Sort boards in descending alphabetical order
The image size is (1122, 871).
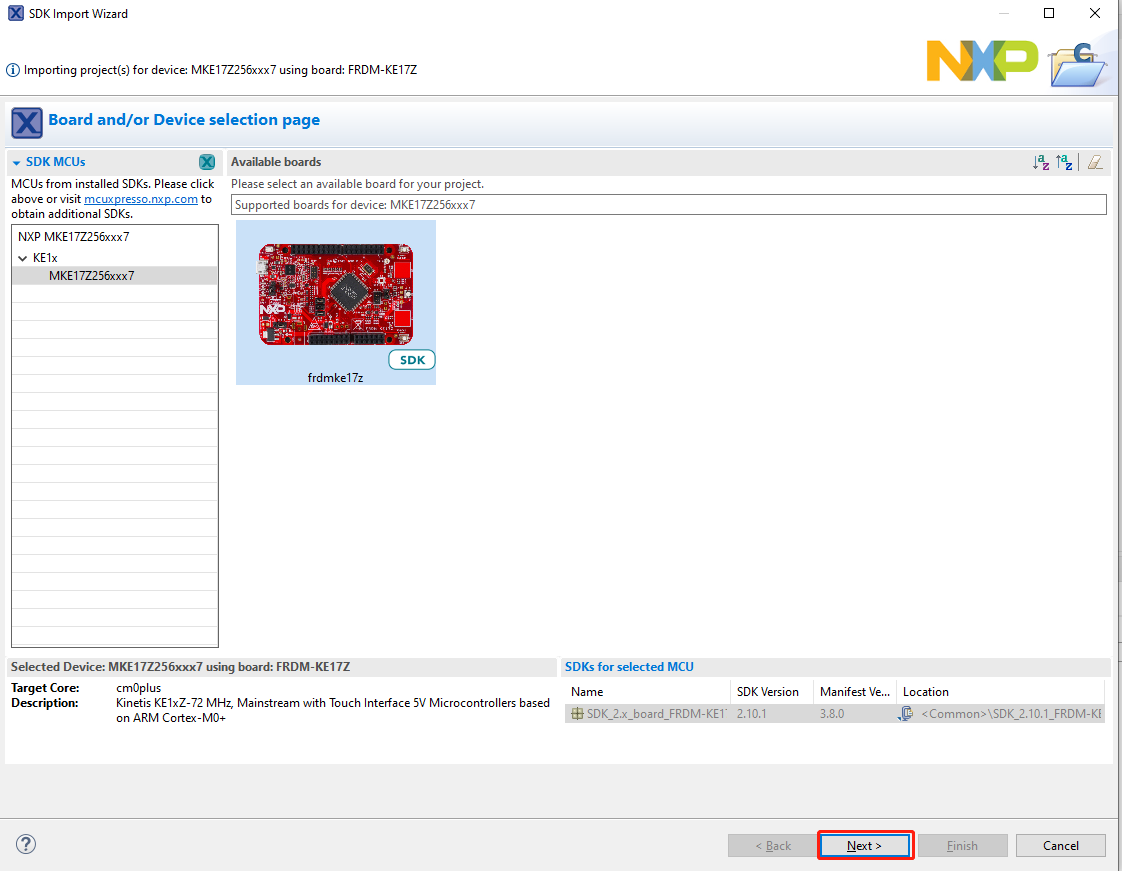click(x=1064, y=162)
